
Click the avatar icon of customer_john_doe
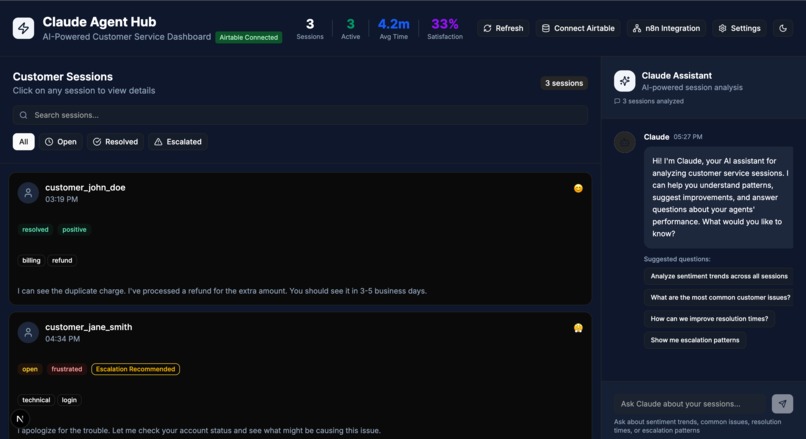click(x=28, y=193)
